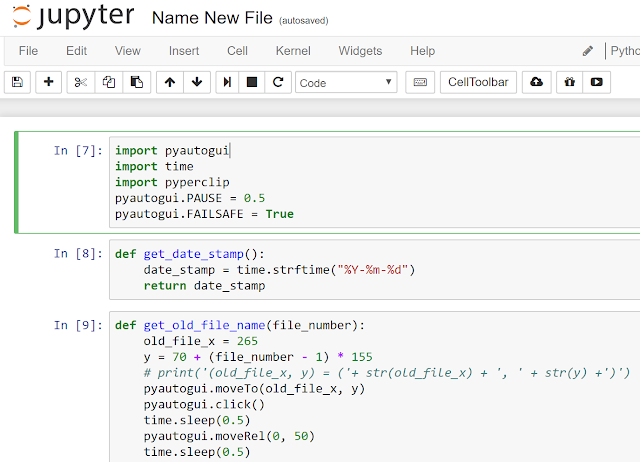Click the '(autosaved)' status text
Image resolution: width=640 pixels, height=462 pixels.
(304, 20)
